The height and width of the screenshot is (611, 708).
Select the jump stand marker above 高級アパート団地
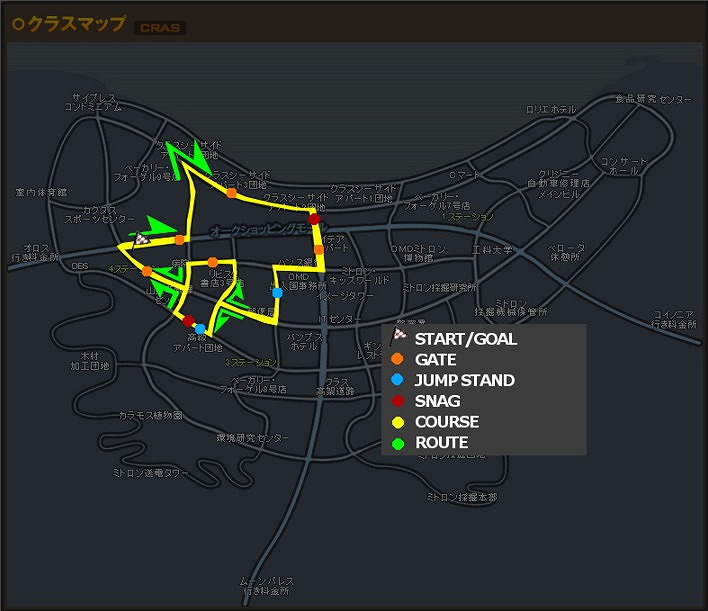pos(200,329)
